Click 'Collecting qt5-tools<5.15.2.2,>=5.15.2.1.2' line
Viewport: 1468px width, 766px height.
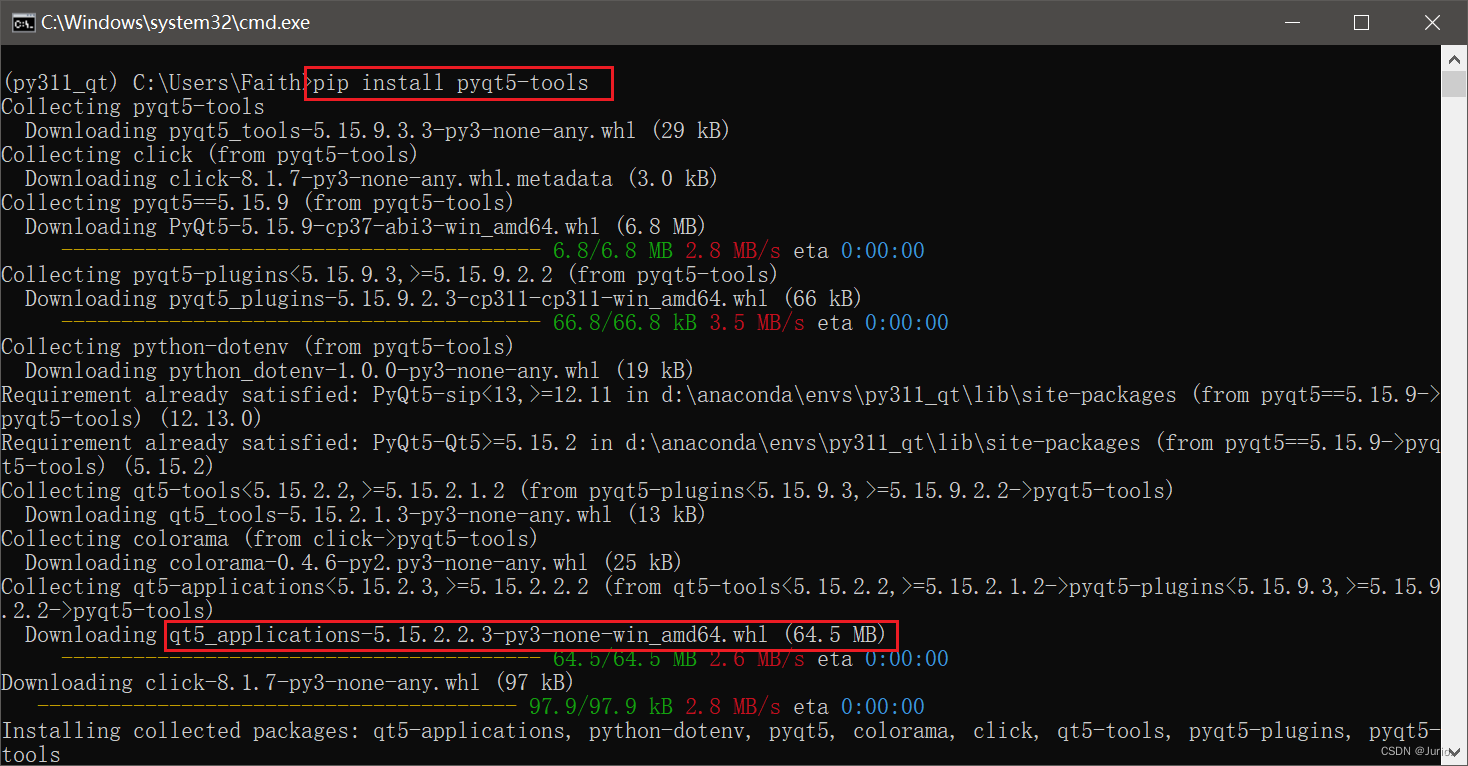[x=588, y=491]
